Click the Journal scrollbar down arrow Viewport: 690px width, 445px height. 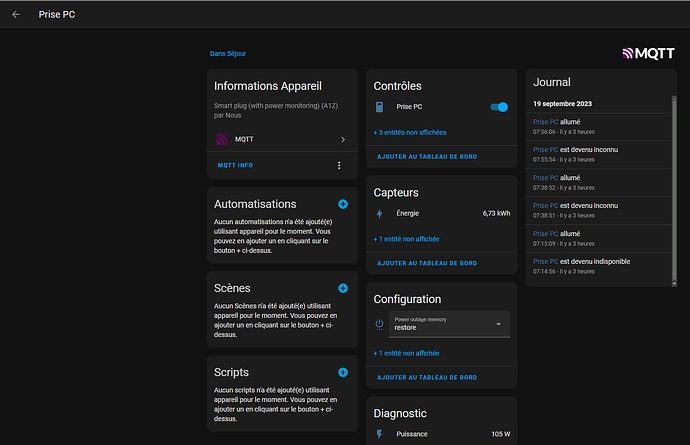point(674,284)
